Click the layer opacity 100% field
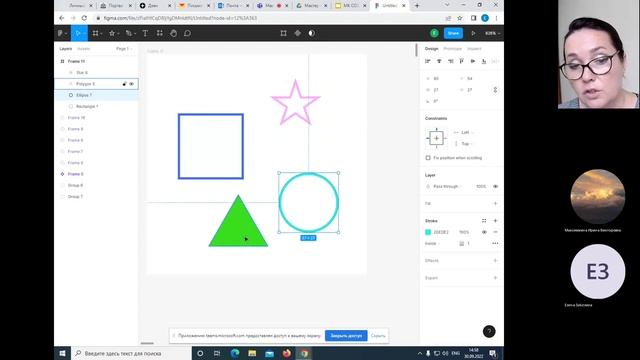The width and height of the screenshot is (640, 360). coord(481,186)
